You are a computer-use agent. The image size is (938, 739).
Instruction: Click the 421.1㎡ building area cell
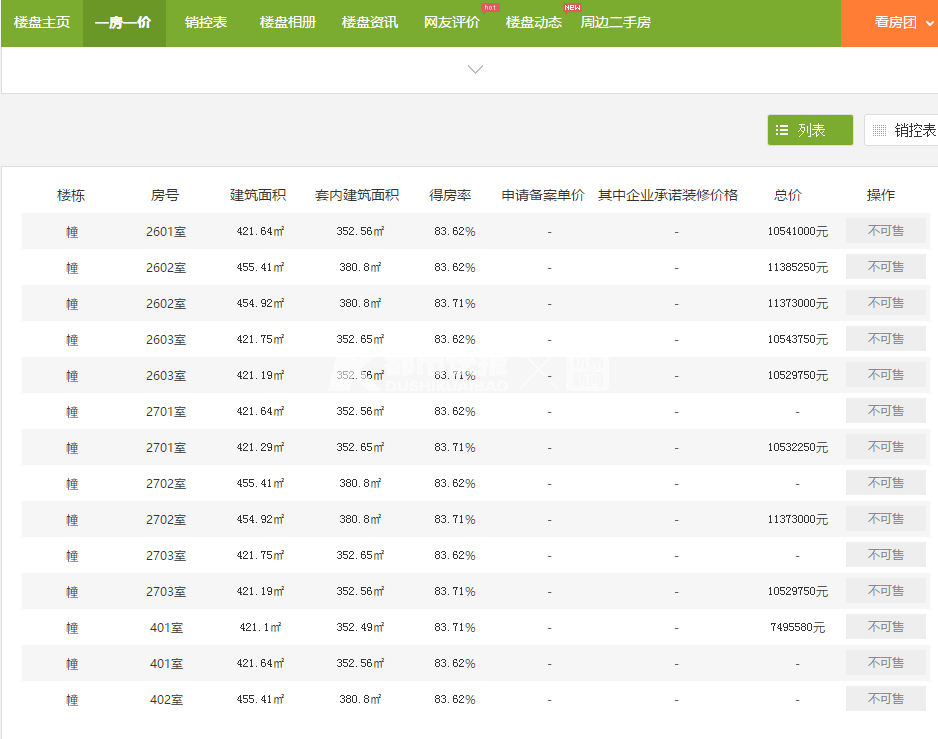click(x=260, y=627)
